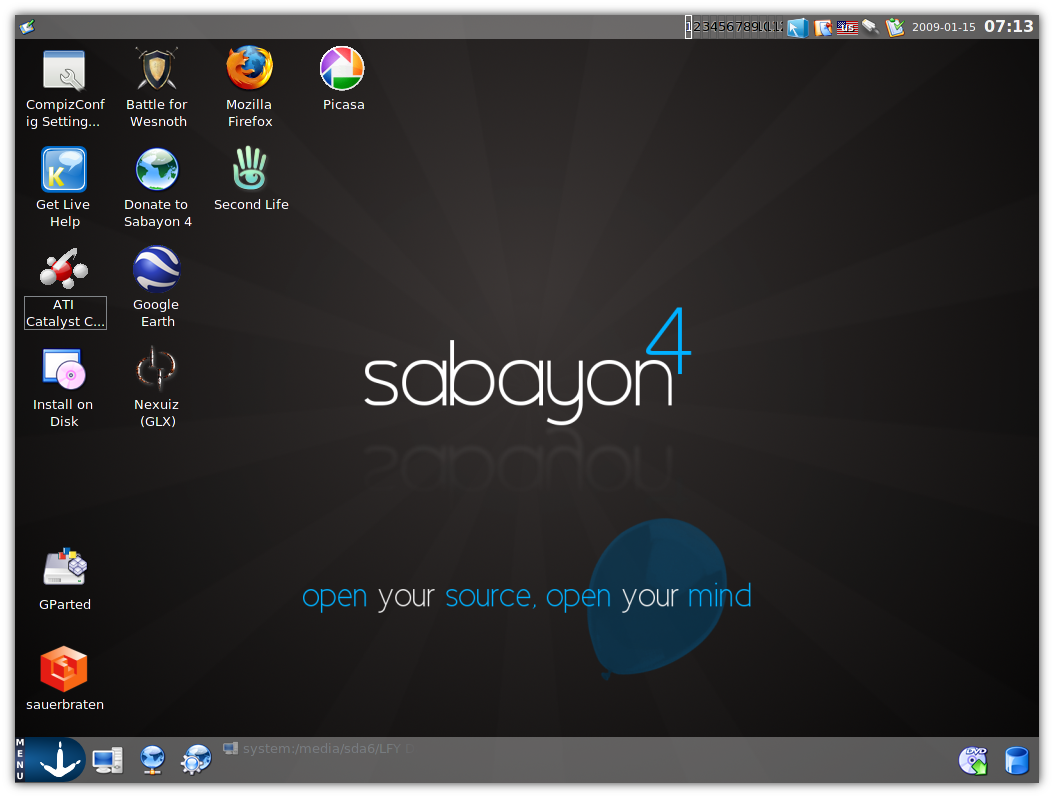Click the DVD media icon in bottom panel
Screen dimensions: 1054x798
973,760
